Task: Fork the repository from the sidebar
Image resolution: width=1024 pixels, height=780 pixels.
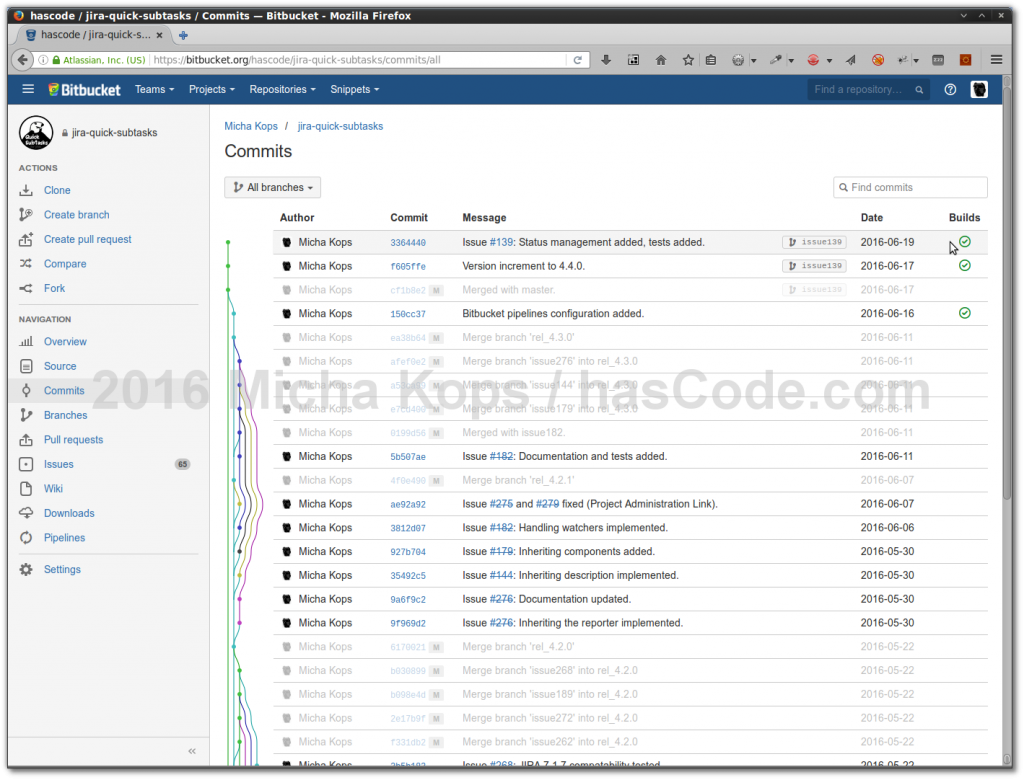Action: (x=57, y=288)
